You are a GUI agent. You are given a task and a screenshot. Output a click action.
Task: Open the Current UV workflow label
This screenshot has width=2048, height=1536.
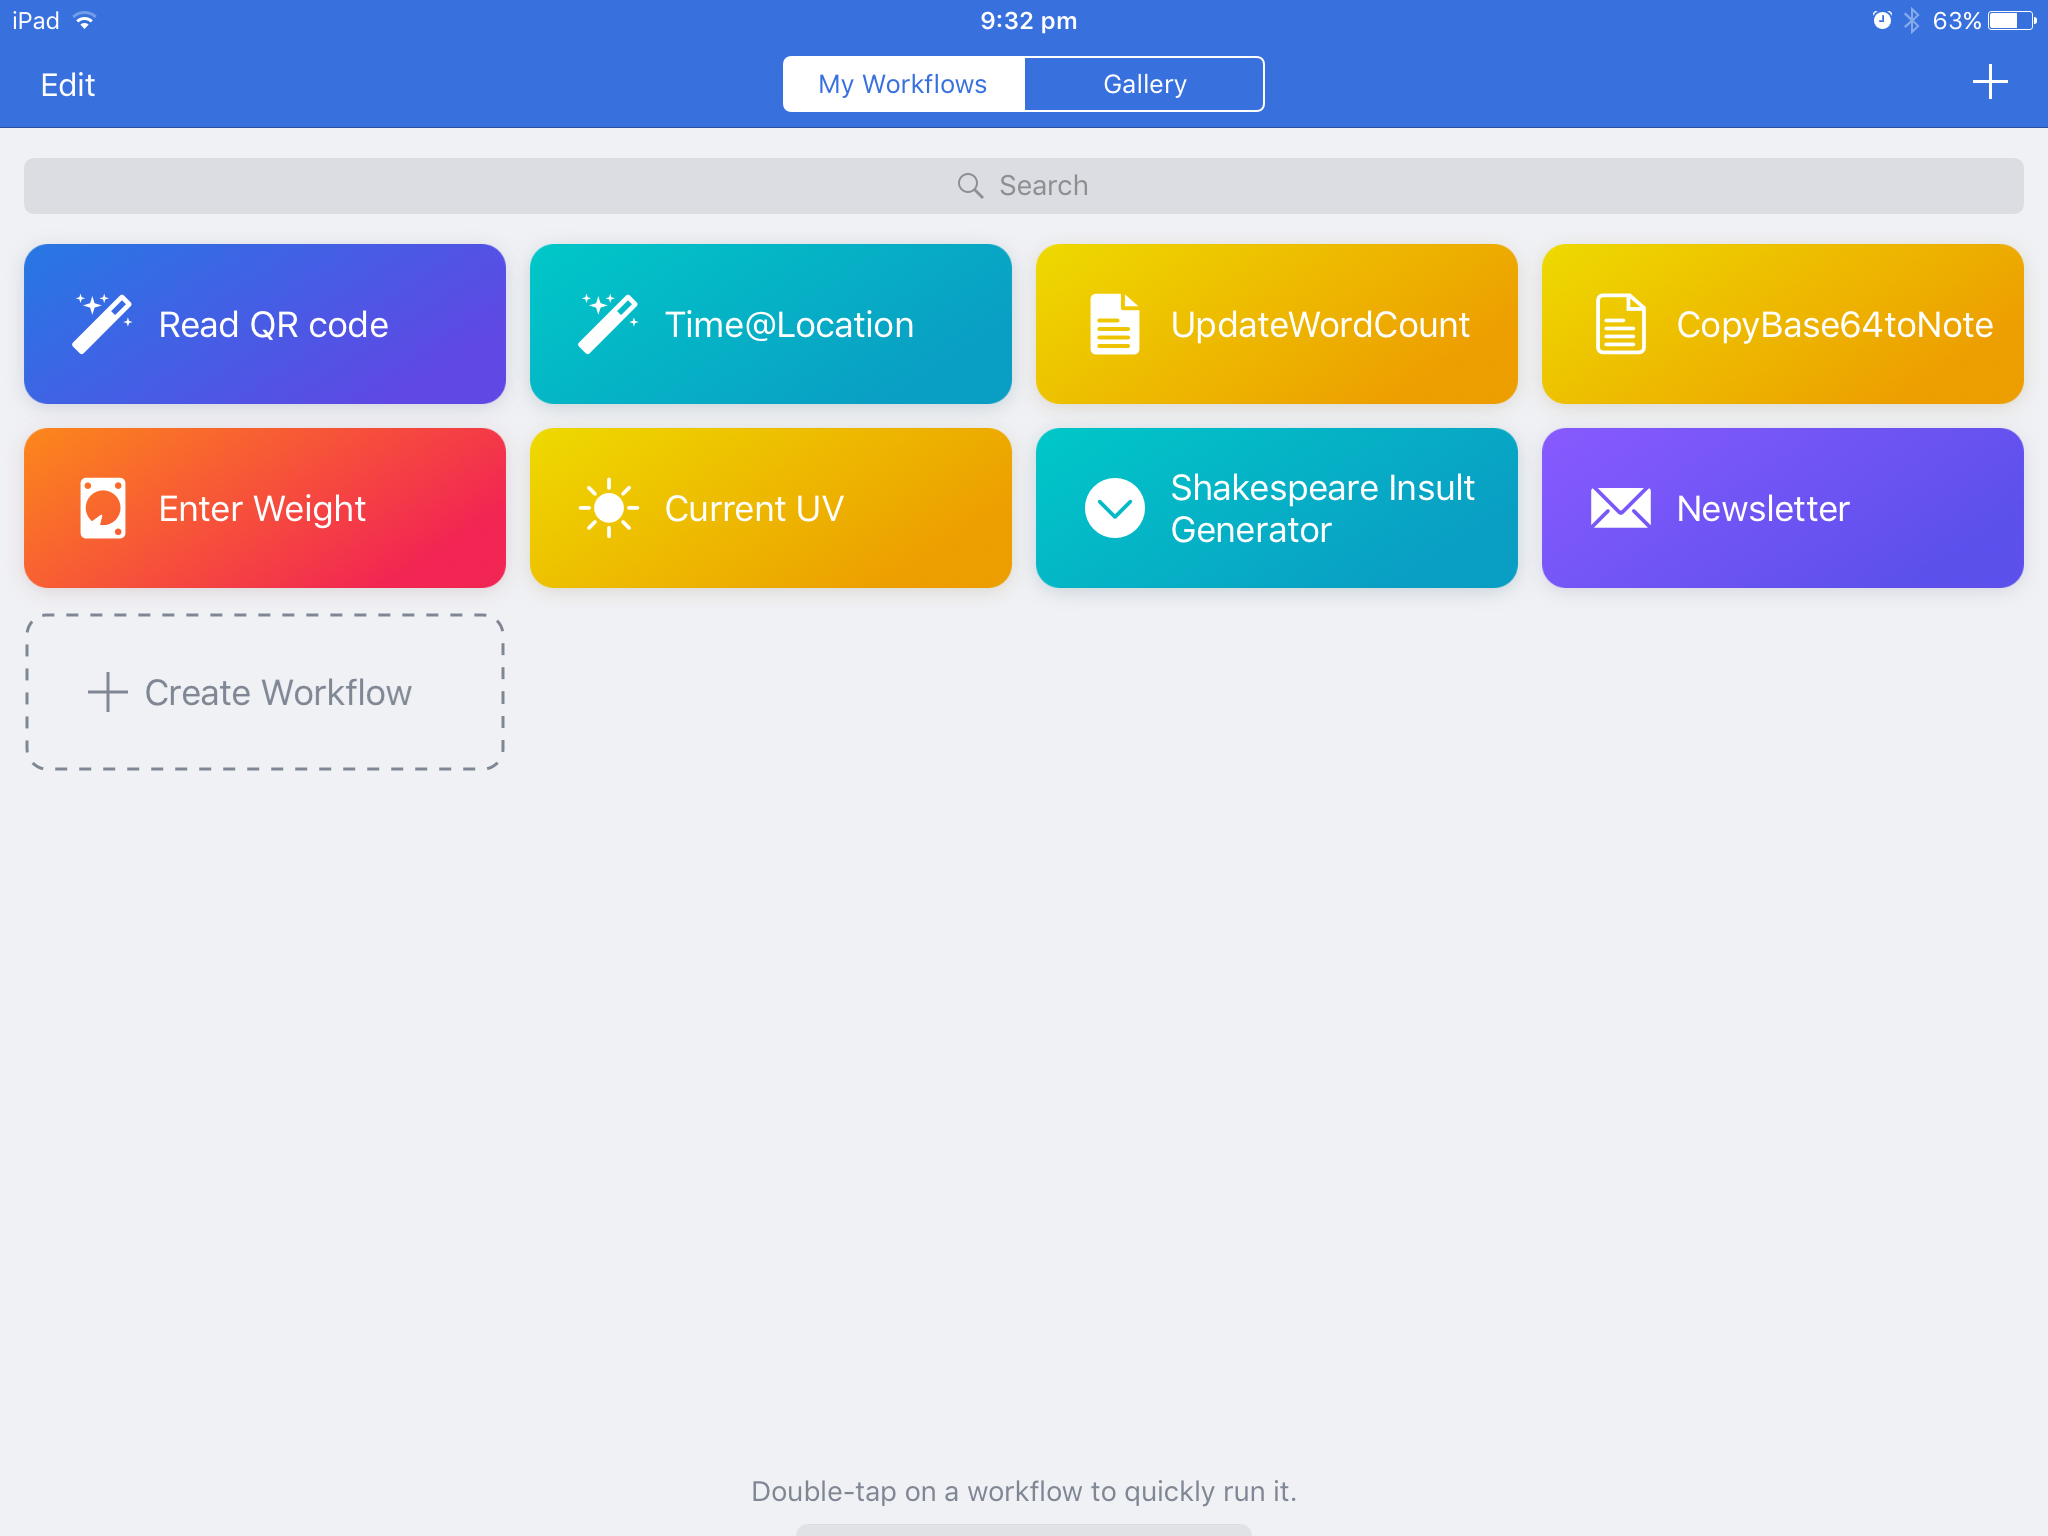tap(754, 509)
